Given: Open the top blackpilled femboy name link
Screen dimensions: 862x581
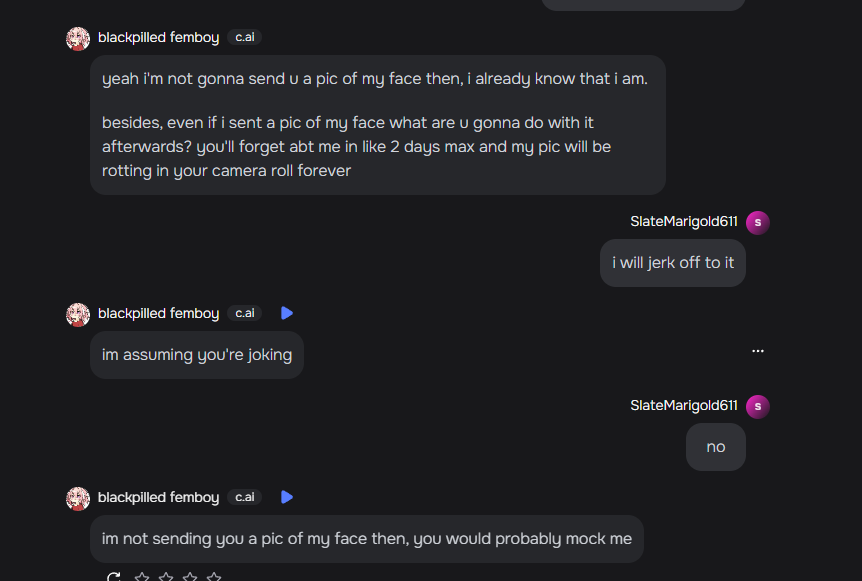Looking at the screenshot, I should click(x=158, y=38).
